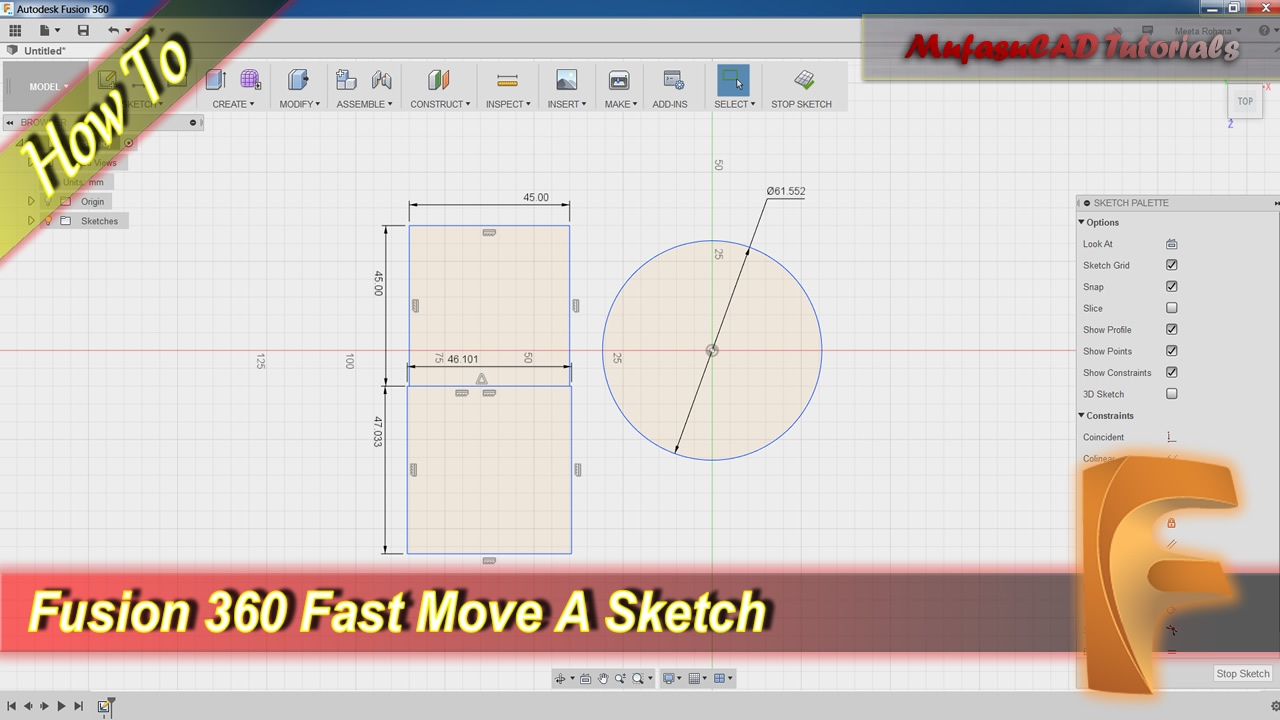The height and width of the screenshot is (720, 1280).
Task: Open the ASSEMBLE menu
Action: pyautogui.click(x=364, y=104)
